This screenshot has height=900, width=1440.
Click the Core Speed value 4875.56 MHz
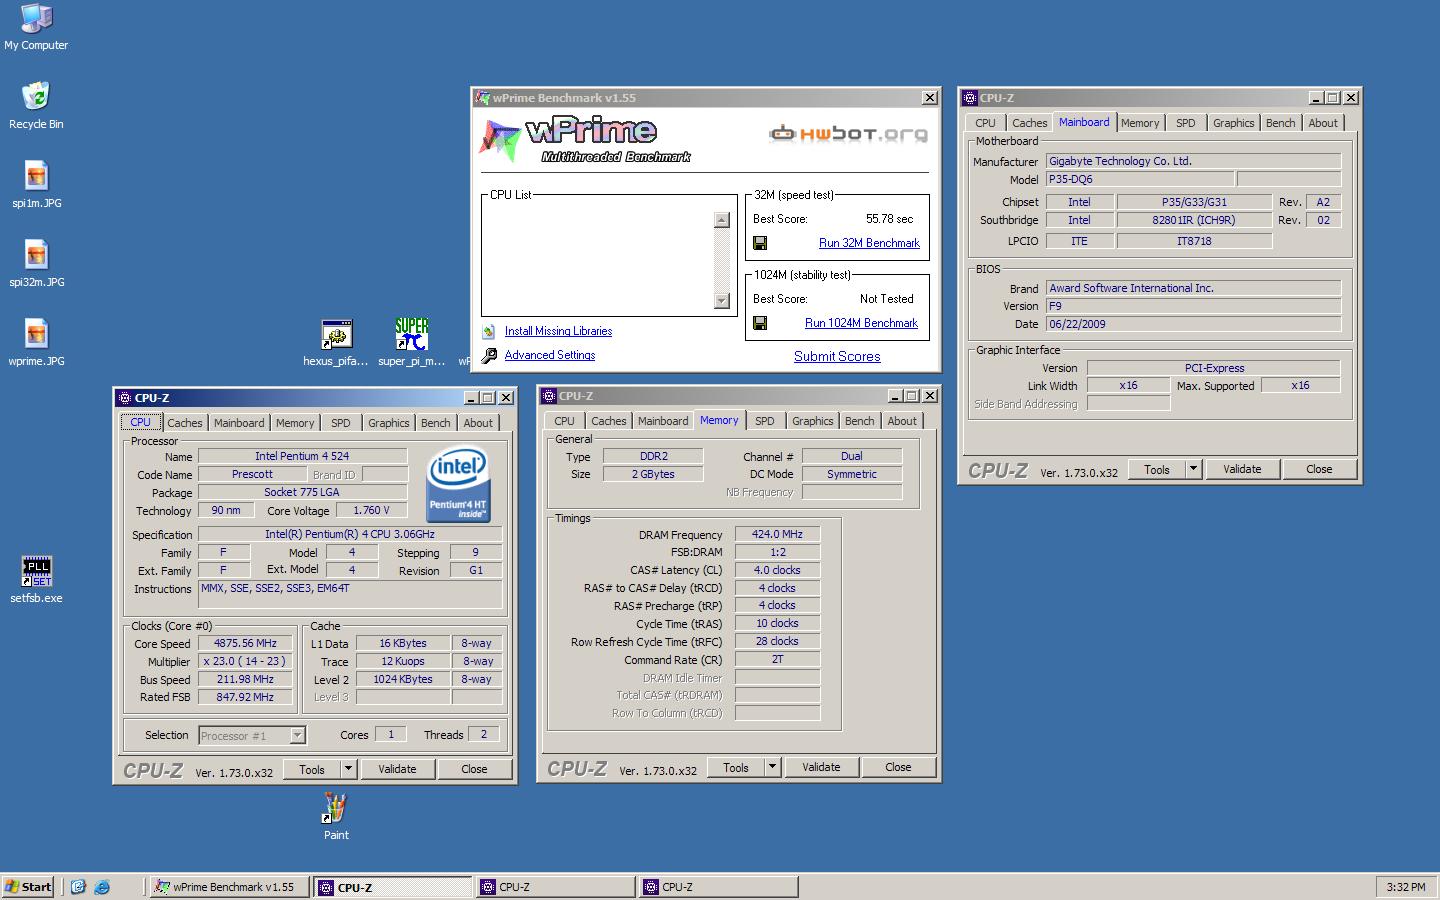point(245,643)
